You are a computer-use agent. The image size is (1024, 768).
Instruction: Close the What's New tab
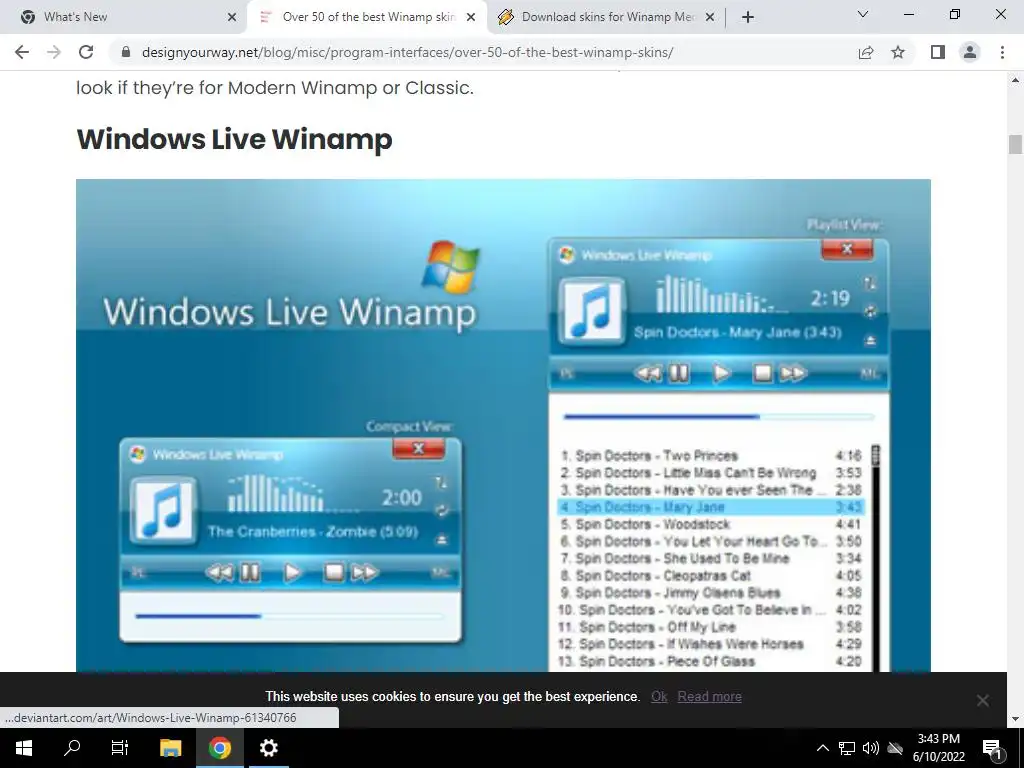pos(232,18)
